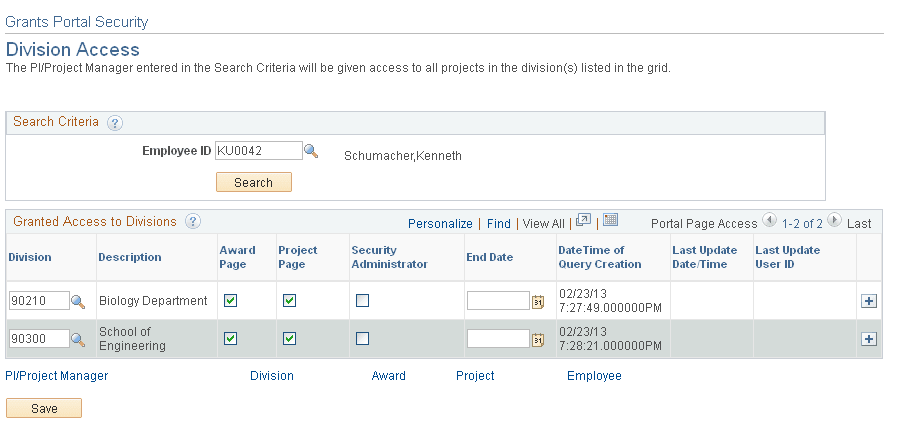Open division lookup for 90300
The height and width of the screenshot is (427, 906).
tap(78, 340)
